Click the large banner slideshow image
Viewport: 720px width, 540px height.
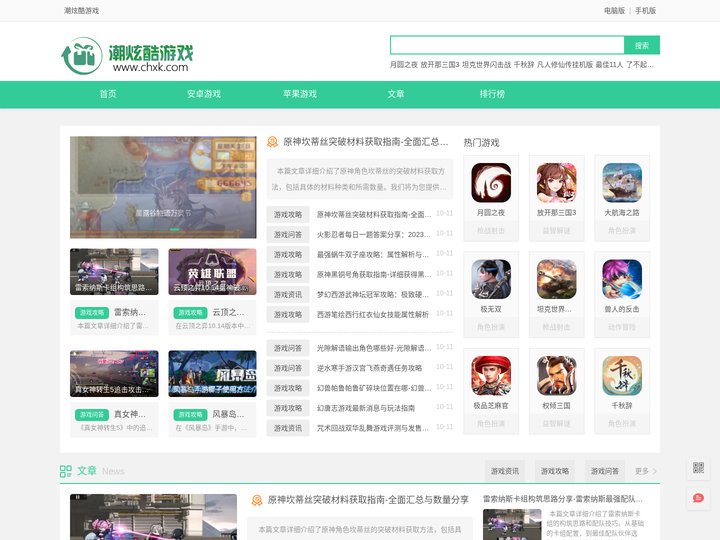[x=163, y=187]
